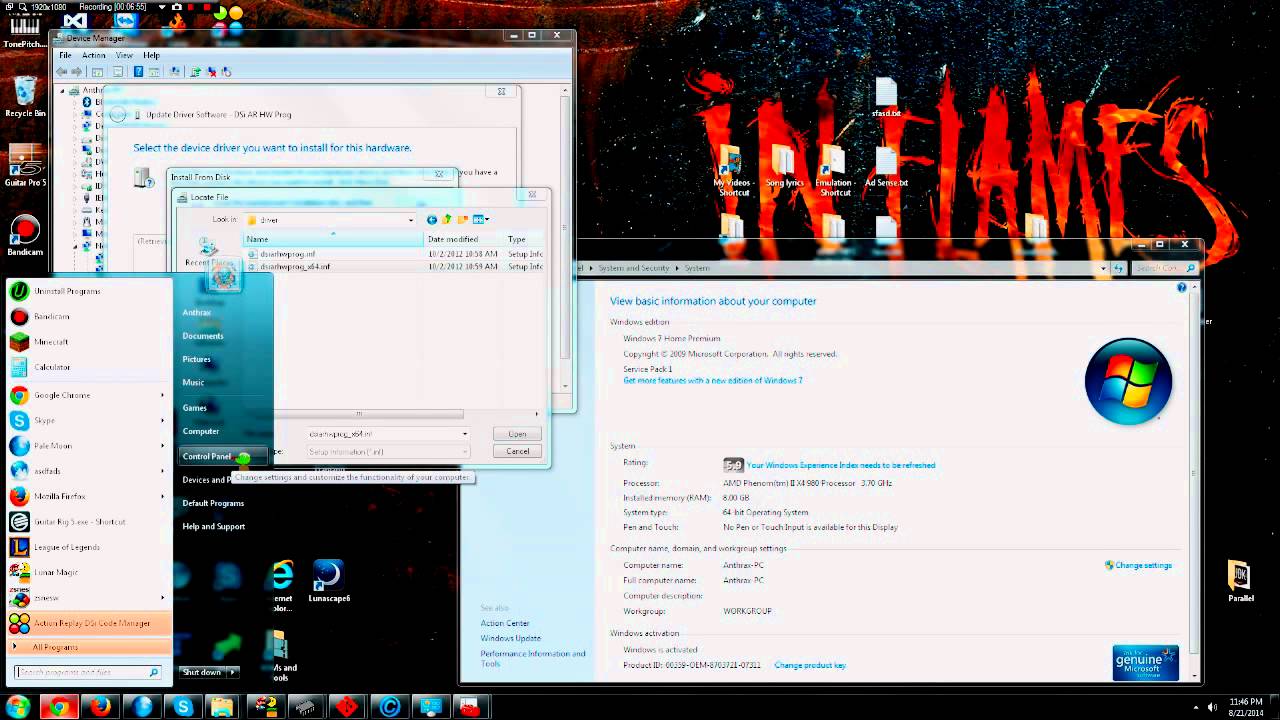Click Chrome icon on the taskbar
This screenshot has width=1280, height=720.
point(59,707)
